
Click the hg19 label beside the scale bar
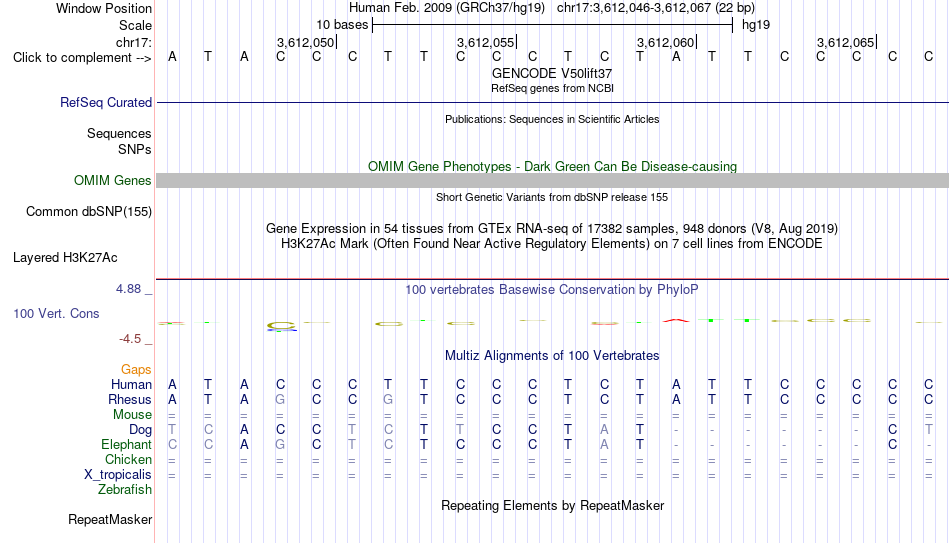click(x=756, y=25)
